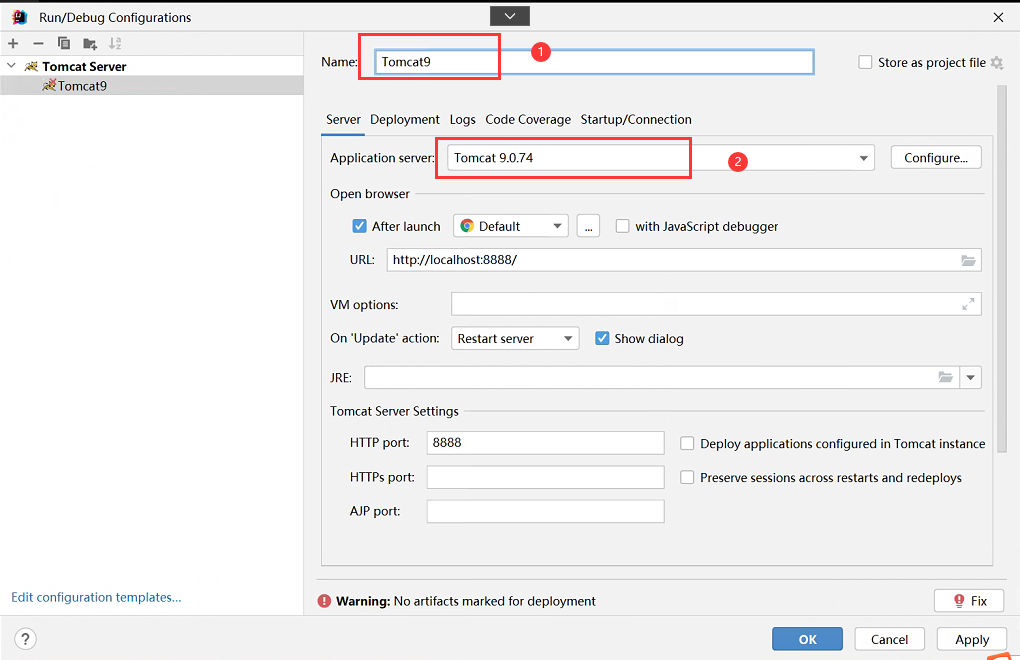Enable Deploy applications configured in Tomcat instance
Viewport: 1020px width, 660px height.
[x=687, y=443]
